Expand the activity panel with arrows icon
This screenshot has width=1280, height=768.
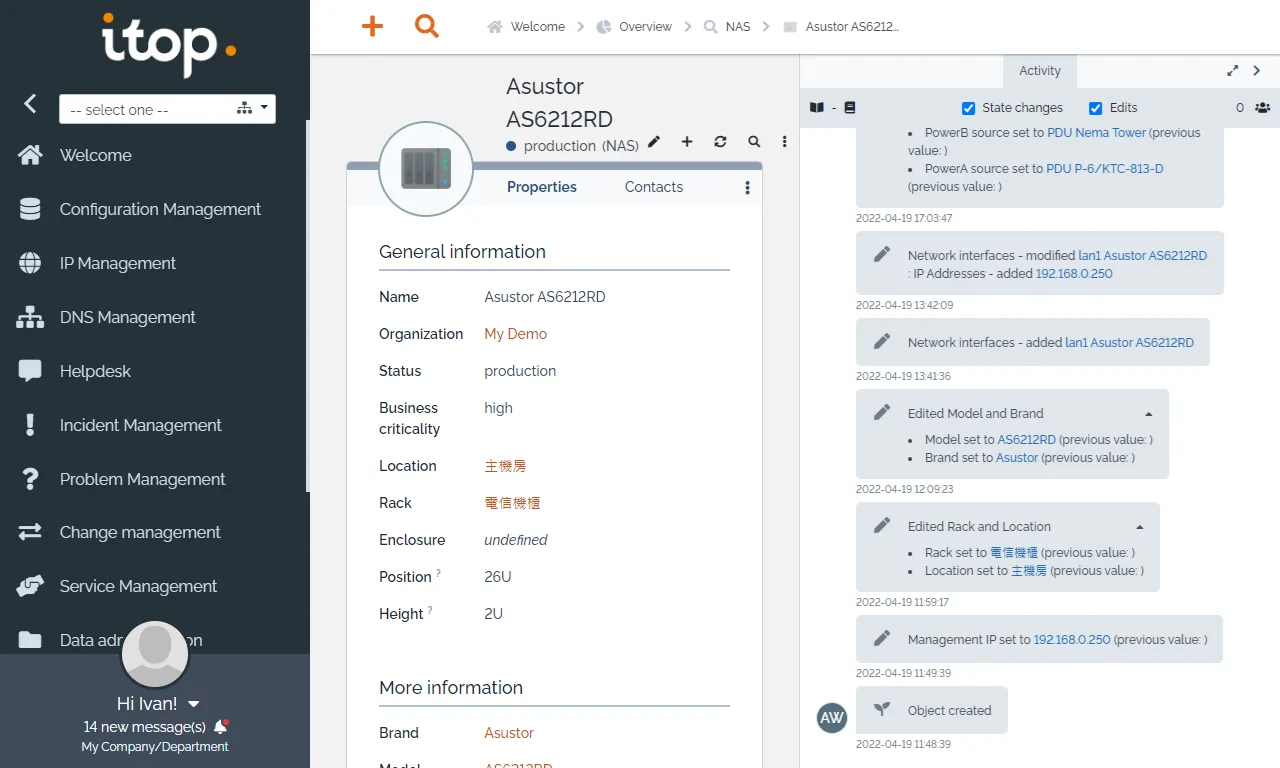(1233, 71)
